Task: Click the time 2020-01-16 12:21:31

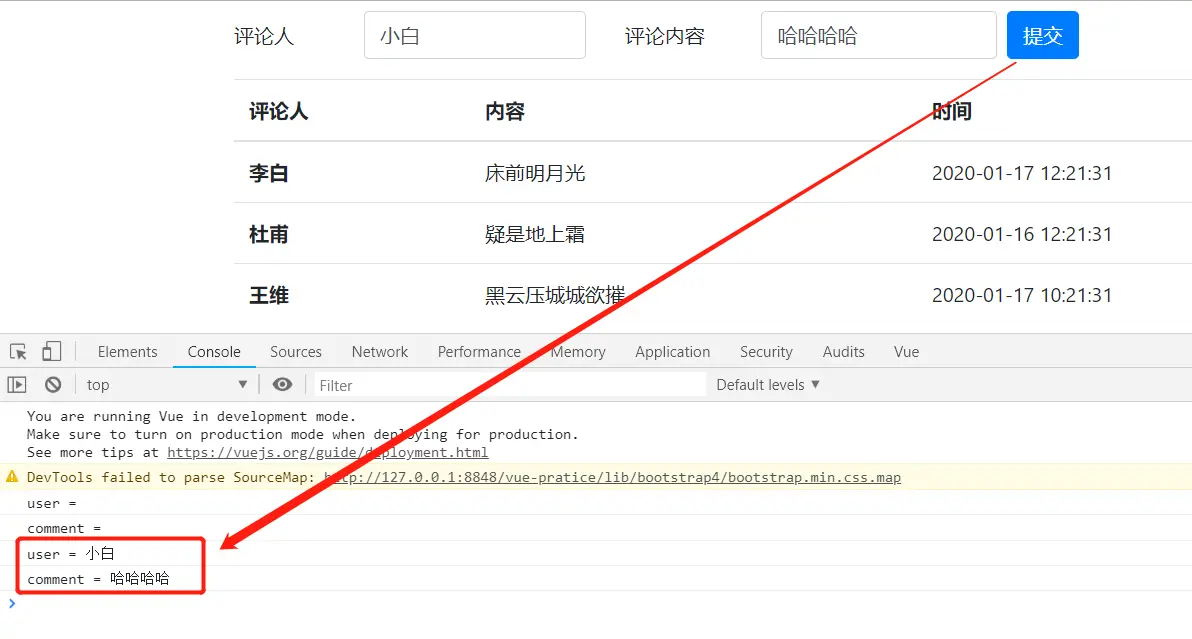Action: (x=1022, y=234)
